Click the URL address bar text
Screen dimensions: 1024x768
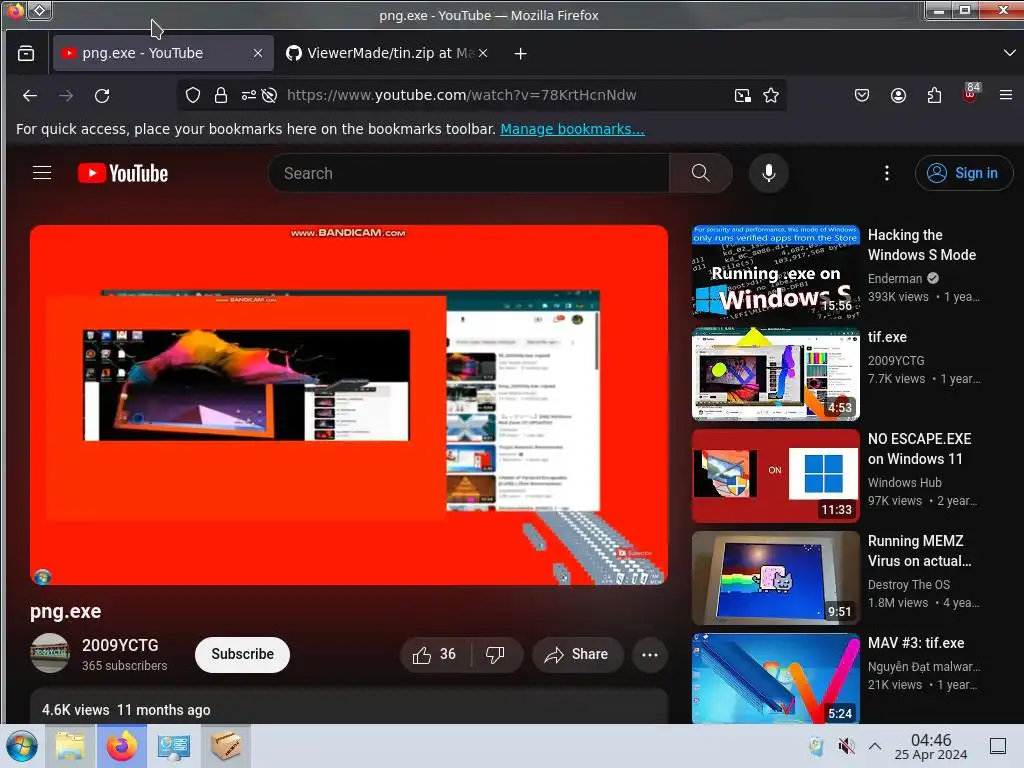click(461, 95)
